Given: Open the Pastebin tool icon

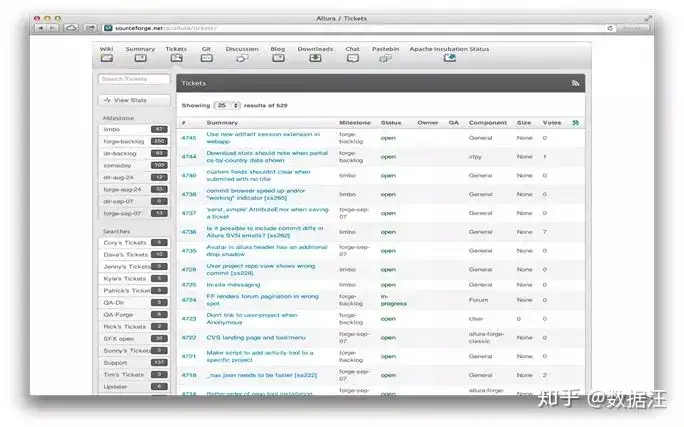Looking at the screenshot, I should click(x=385, y=58).
